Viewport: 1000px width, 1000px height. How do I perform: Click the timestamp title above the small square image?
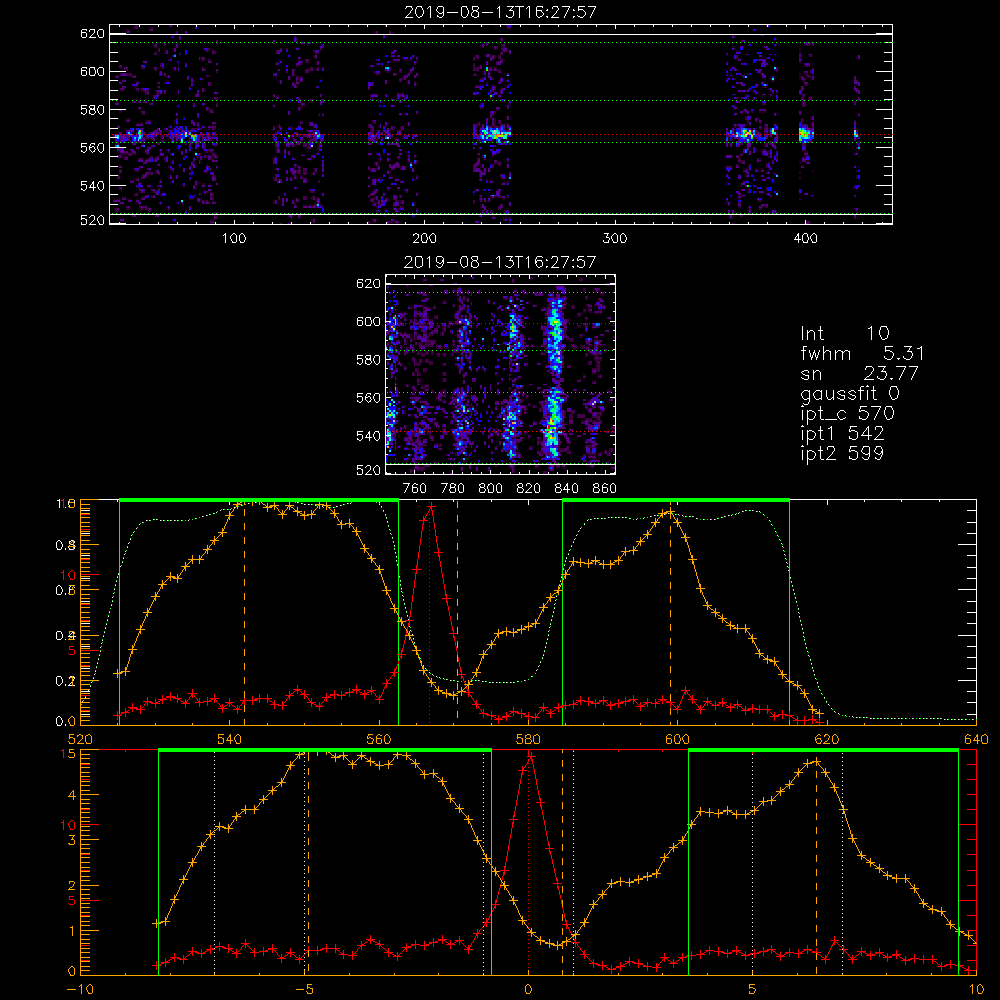(500, 262)
